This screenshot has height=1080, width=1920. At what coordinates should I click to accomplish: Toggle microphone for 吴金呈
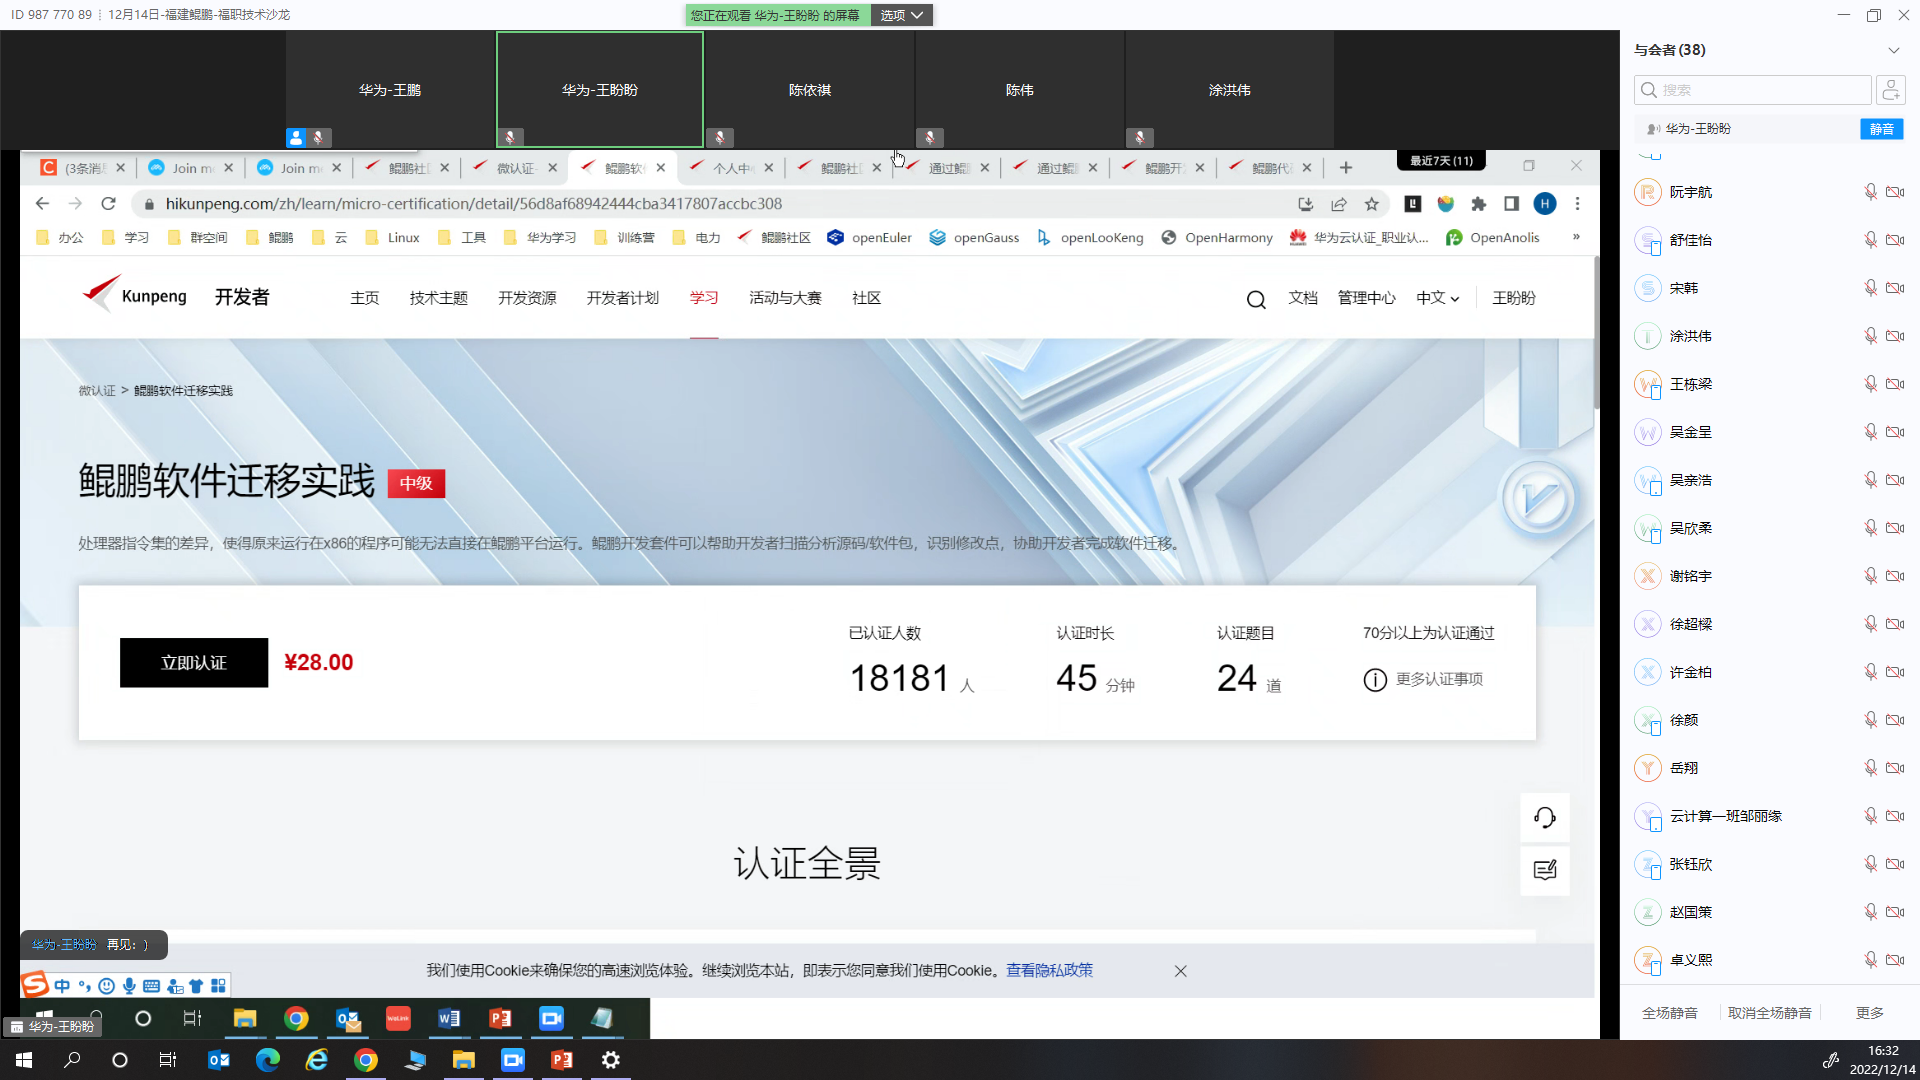coord(1870,432)
